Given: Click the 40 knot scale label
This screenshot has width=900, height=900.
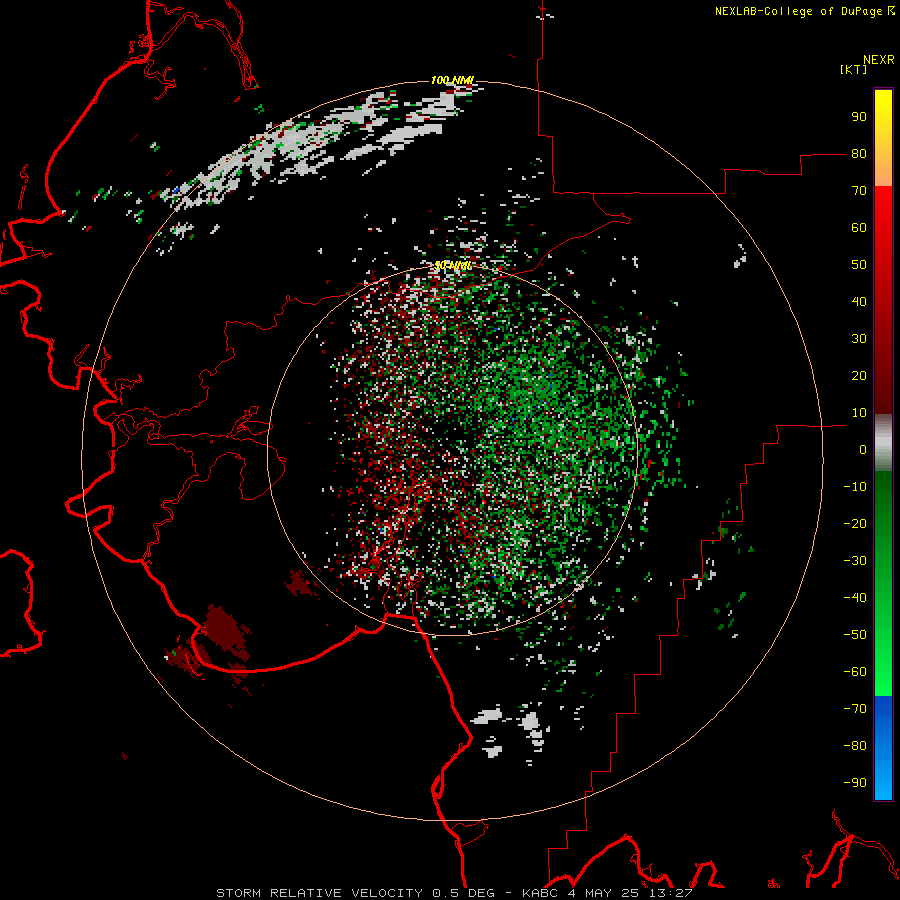Looking at the screenshot, I should coord(859,302).
